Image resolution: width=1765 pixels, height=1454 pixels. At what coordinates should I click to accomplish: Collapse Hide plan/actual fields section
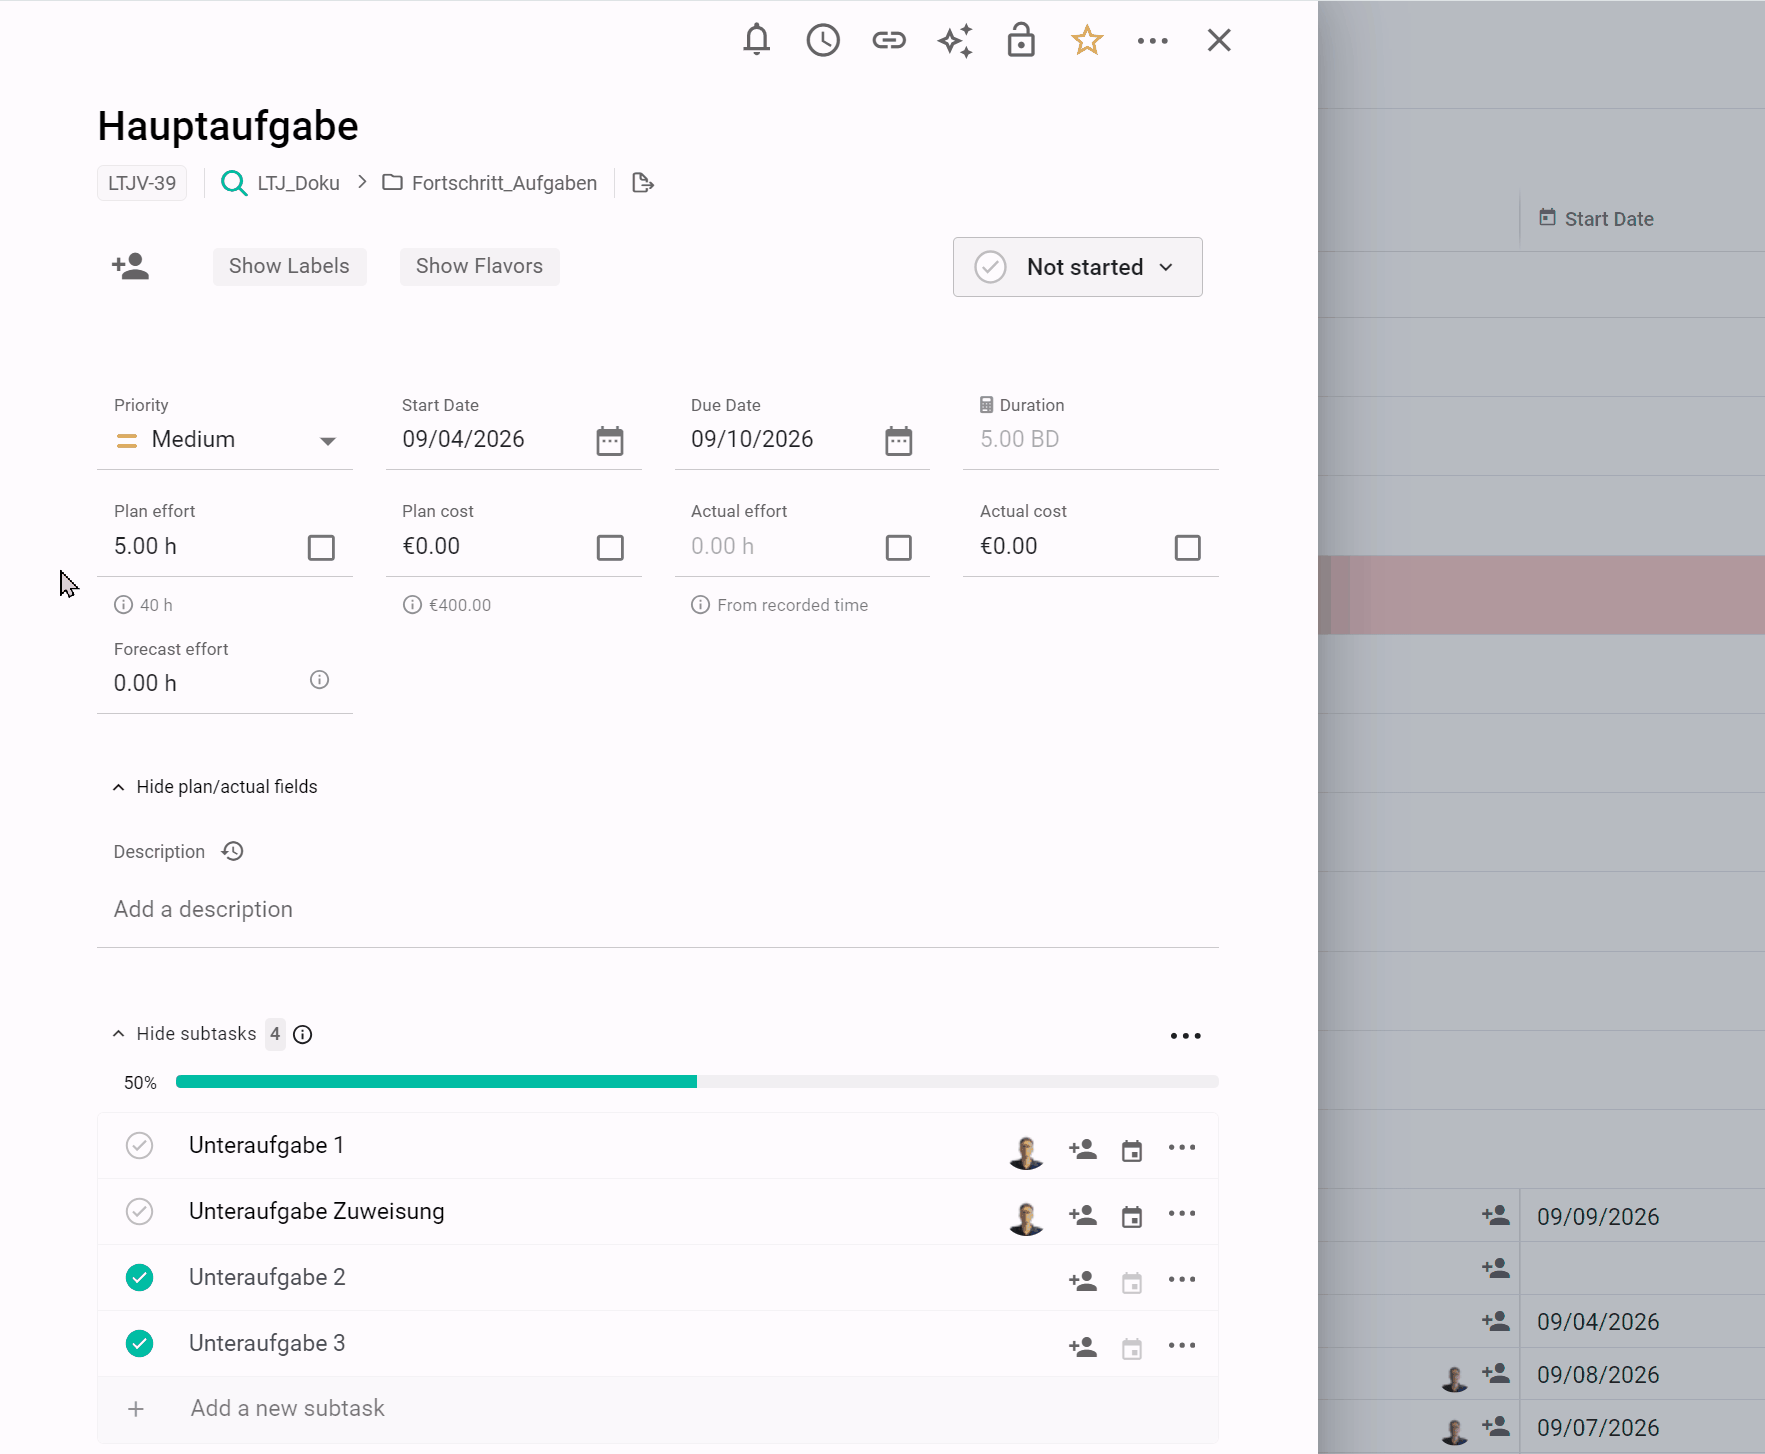click(x=216, y=787)
